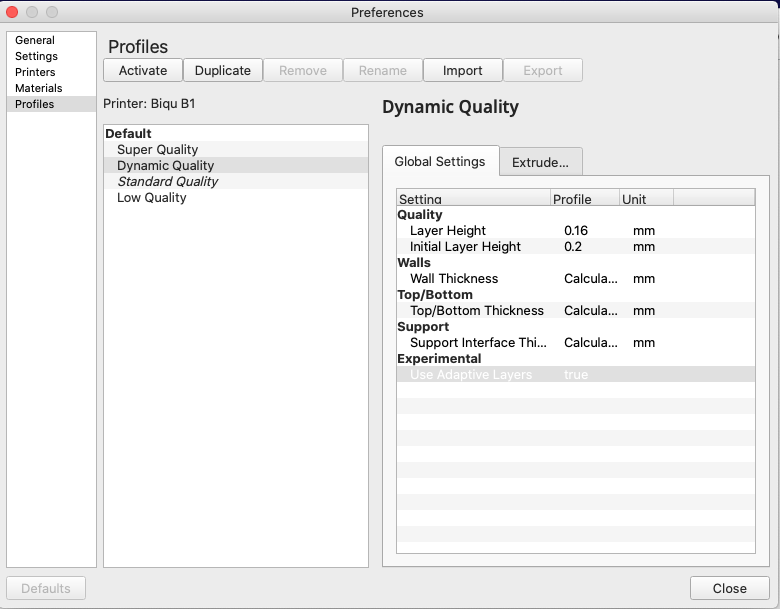Click the Experimental category heading

coord(439,358)
